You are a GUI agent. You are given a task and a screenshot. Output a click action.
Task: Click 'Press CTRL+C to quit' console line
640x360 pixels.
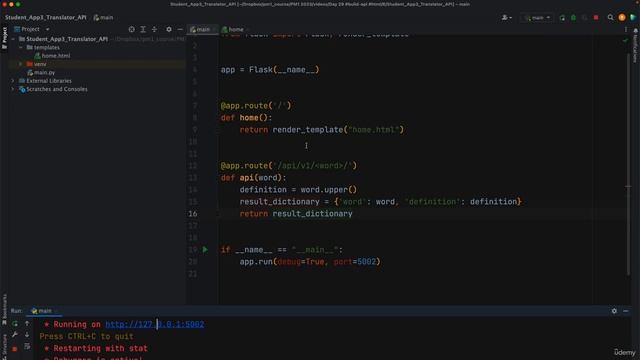point(87,336)
